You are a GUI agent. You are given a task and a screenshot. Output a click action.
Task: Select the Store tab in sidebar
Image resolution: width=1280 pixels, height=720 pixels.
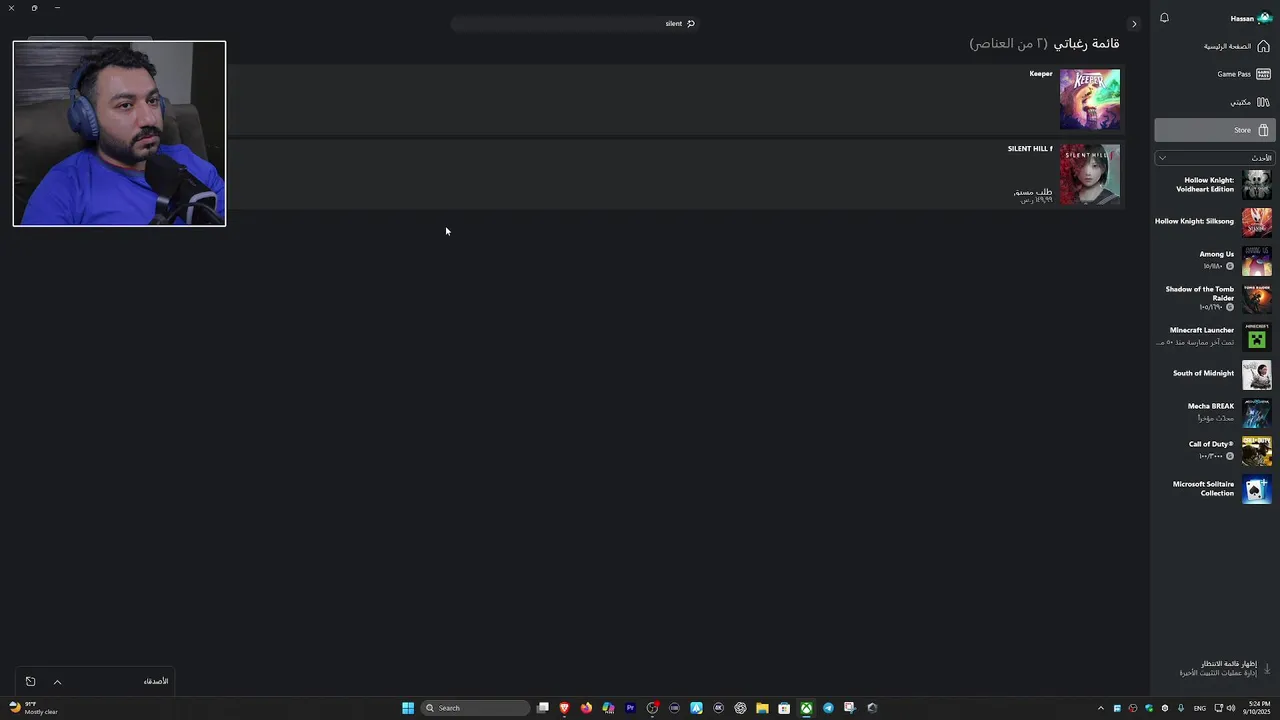pyautogui.click(x=1214, y=130)
